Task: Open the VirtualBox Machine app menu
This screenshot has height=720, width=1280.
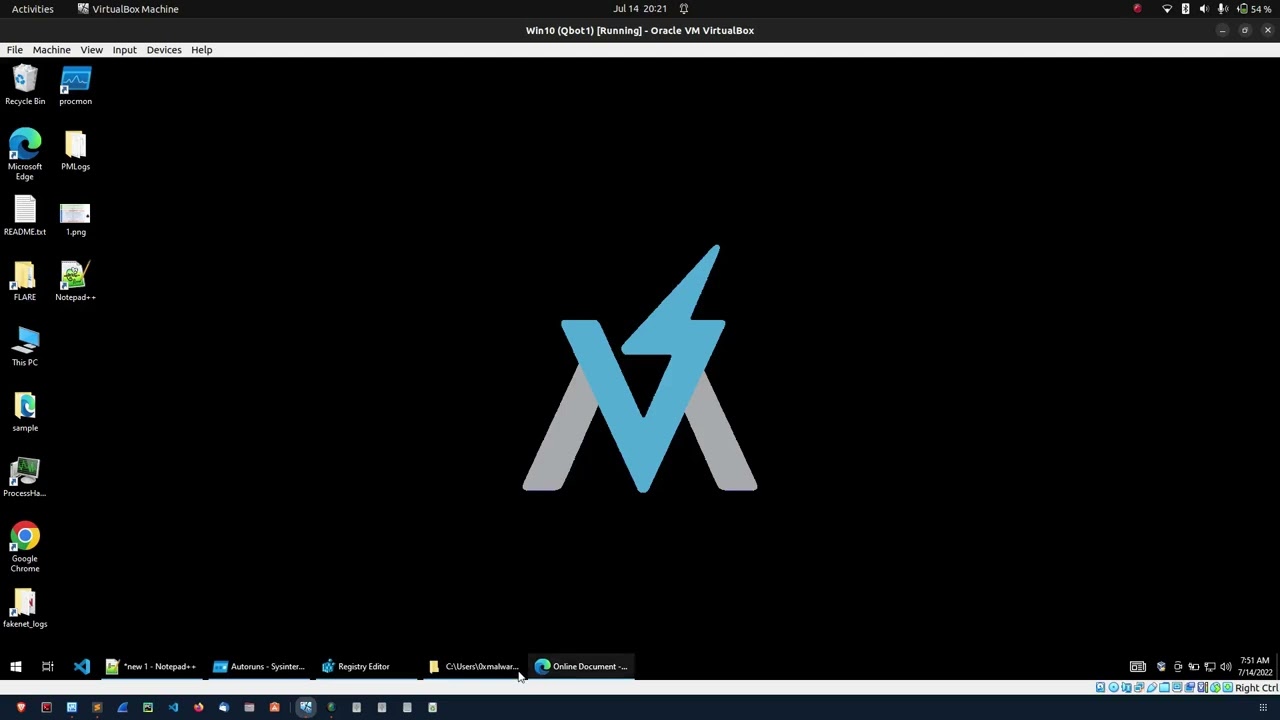Action: point(128,8)
